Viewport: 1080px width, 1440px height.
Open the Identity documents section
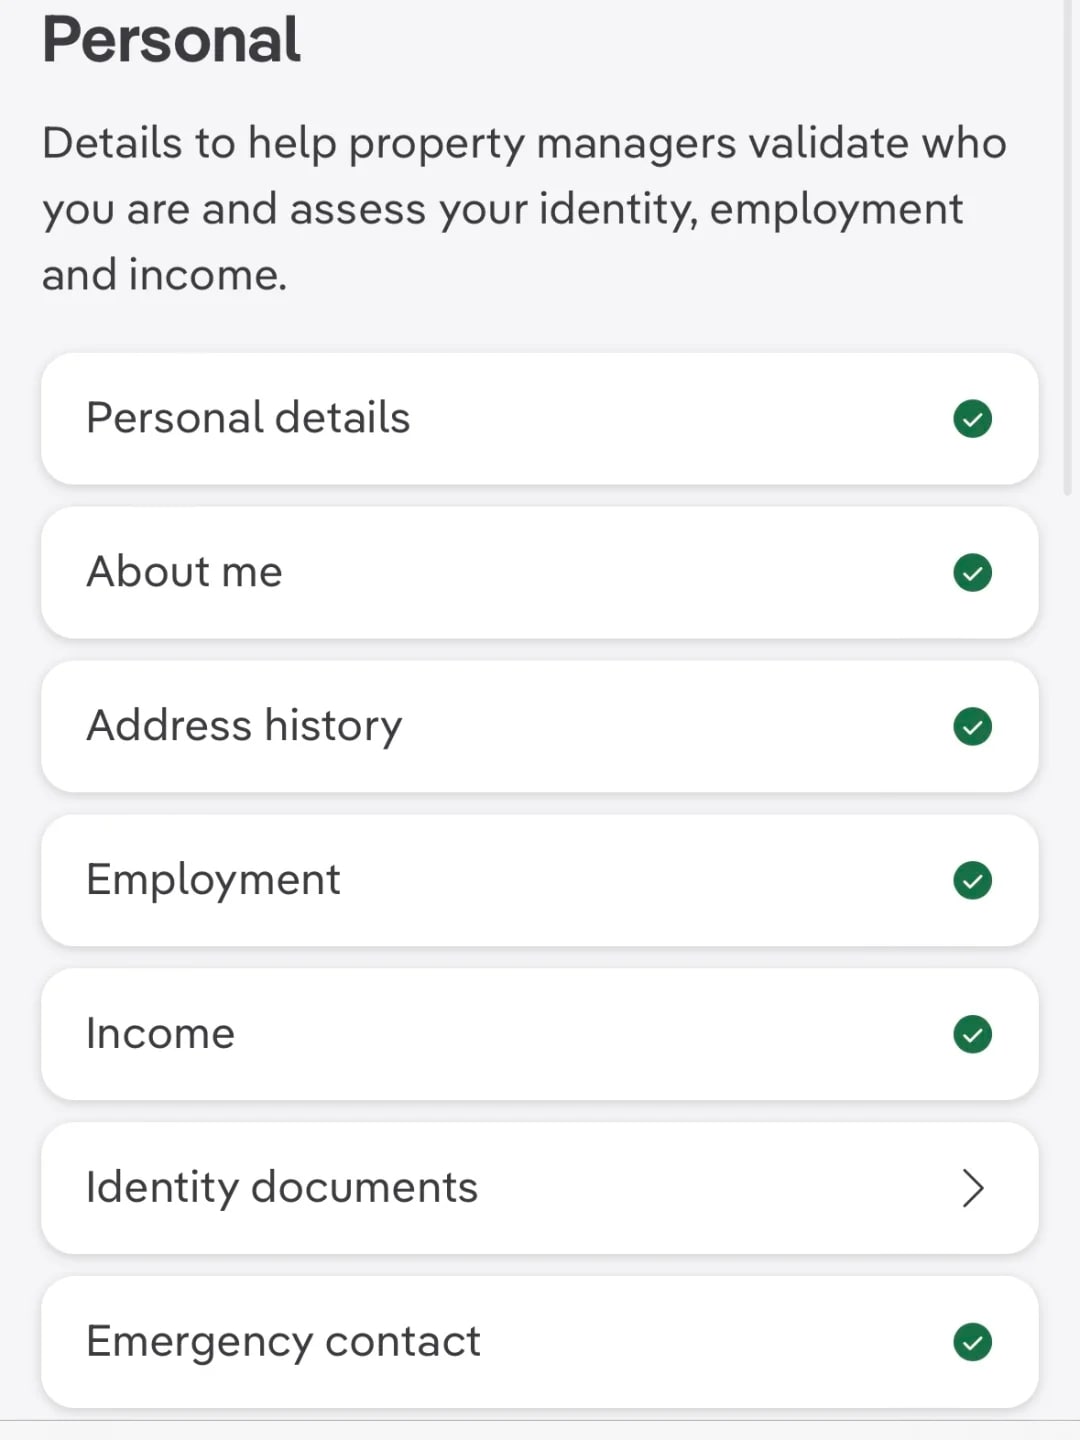(540, 1189)
